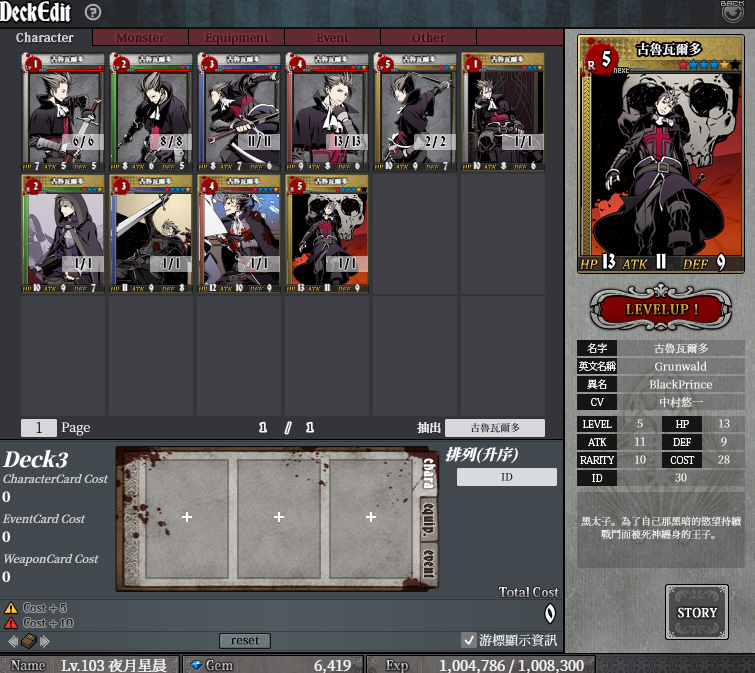Click the Exp value 1,004,786 / 1,008,300
The image size is (755, 673).
[x=511, y=665]
